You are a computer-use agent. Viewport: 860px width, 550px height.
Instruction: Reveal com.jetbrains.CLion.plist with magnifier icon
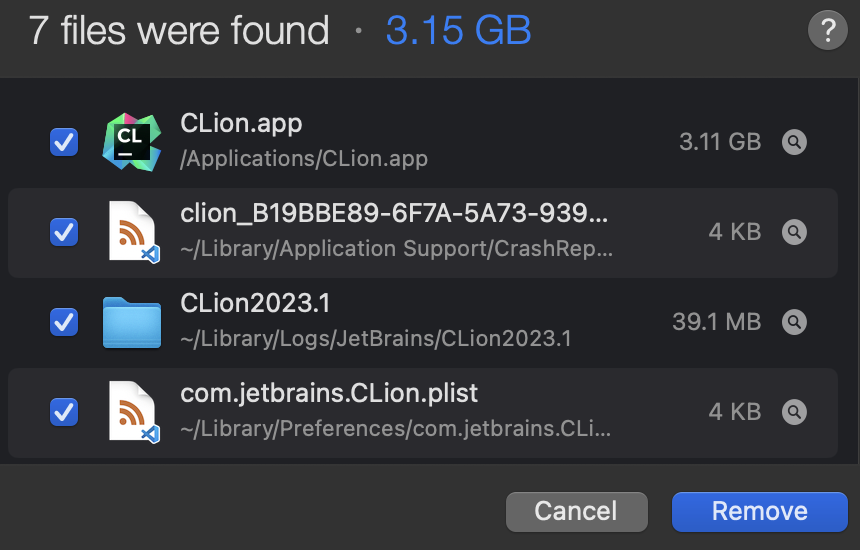tap(794, 412)
